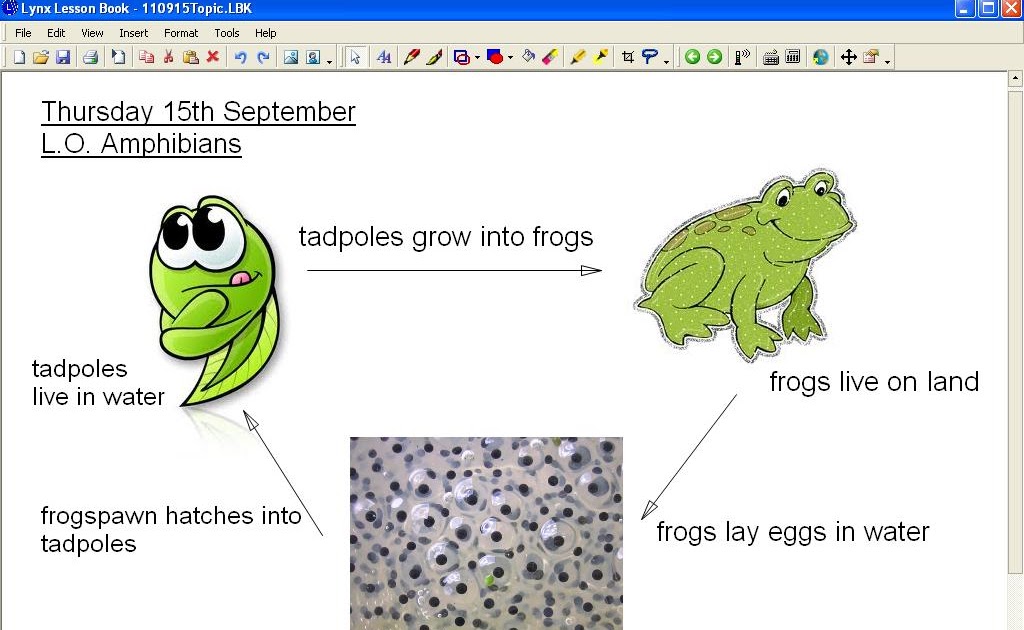Minimize the Lynx Lesson Book window
The height and width of the screenshot is (630, 1024).
[964, 8]
